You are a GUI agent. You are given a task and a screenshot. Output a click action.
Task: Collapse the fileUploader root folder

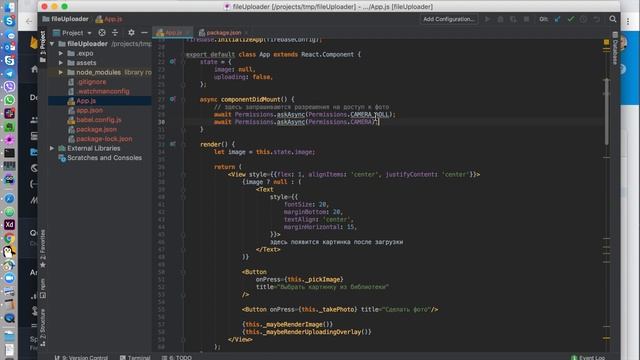(x=52, y=44)
